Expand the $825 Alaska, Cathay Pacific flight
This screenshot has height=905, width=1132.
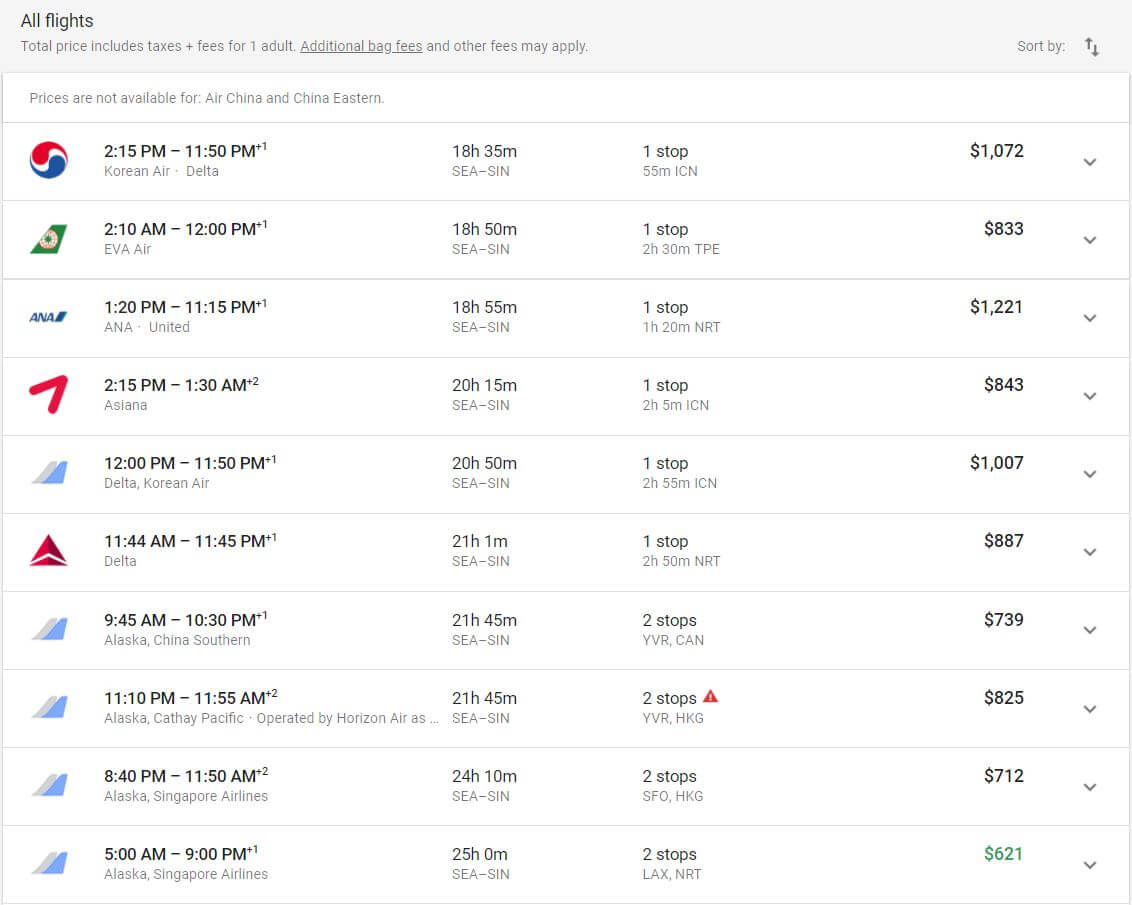[1090, 709]
